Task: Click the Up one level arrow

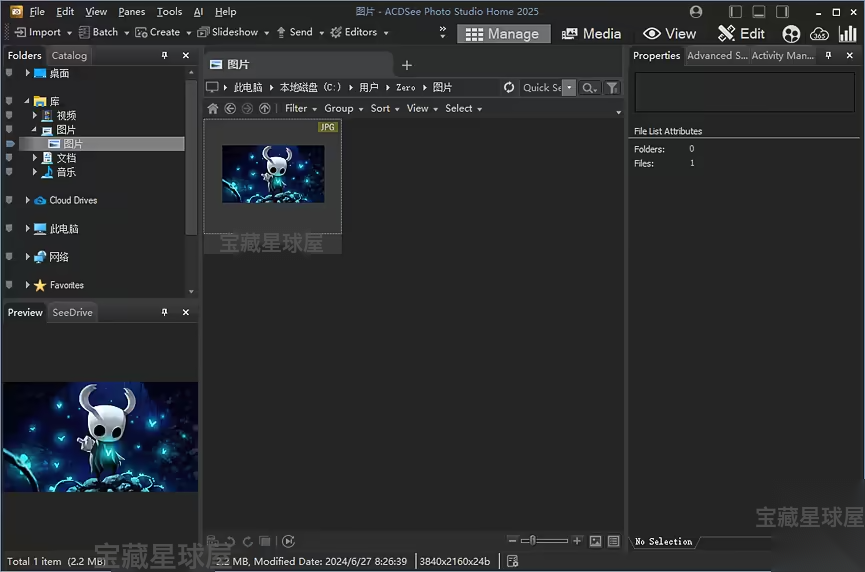Action: pyautogui.click(x=265, y=109)
